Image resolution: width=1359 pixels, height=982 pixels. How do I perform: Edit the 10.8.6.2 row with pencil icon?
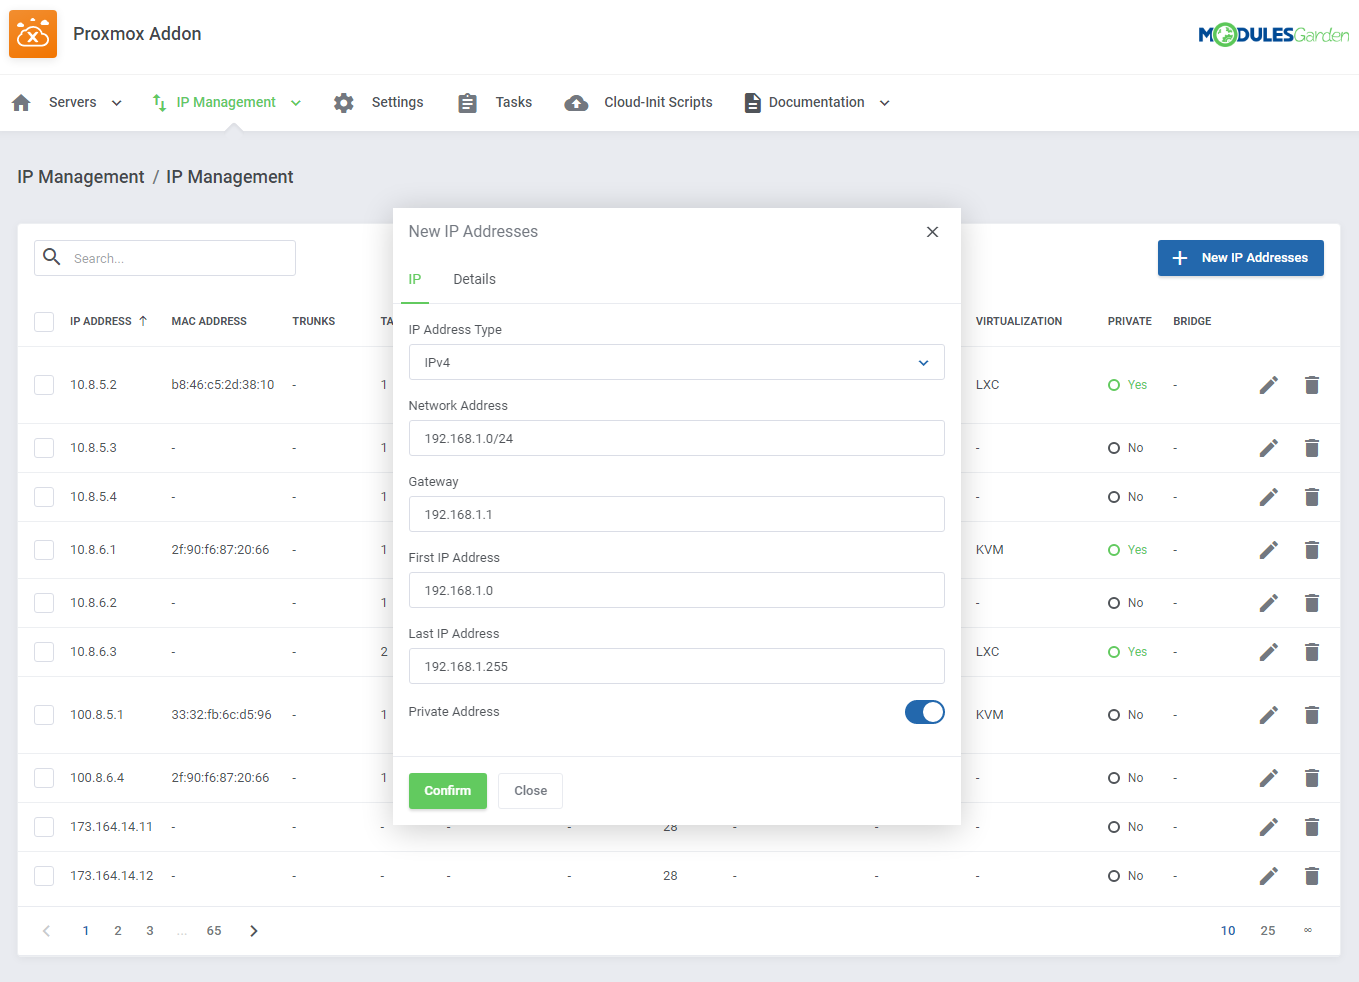coord(1268,603)
